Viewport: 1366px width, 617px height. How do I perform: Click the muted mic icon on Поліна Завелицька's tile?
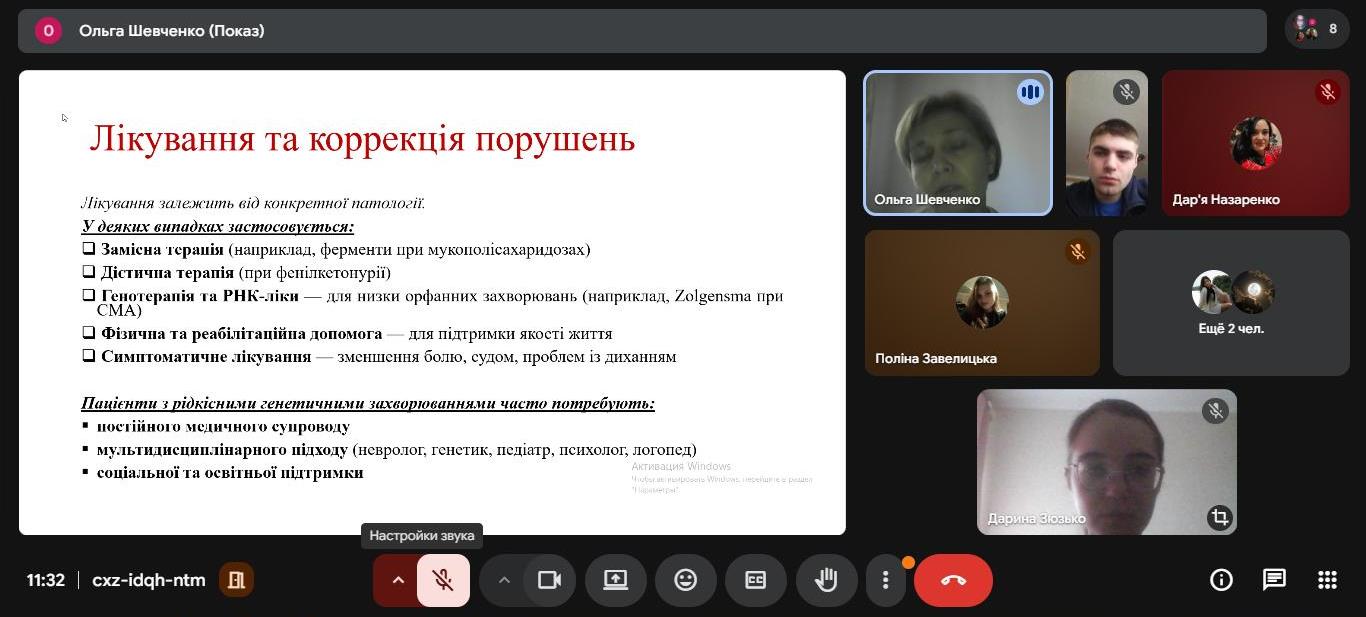pyautogui.click(x=1078, y=252)
